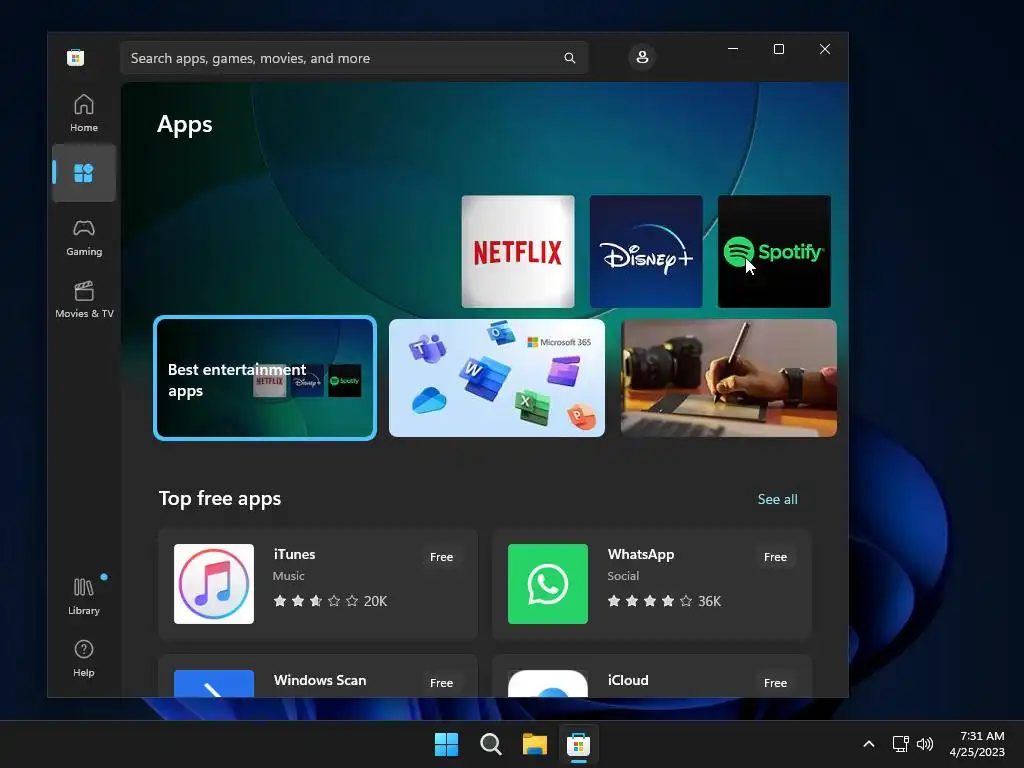Screen dimensions: 1024x768
Task: Open the WhatsApp app icon
Action: click(x=548, y=584)
